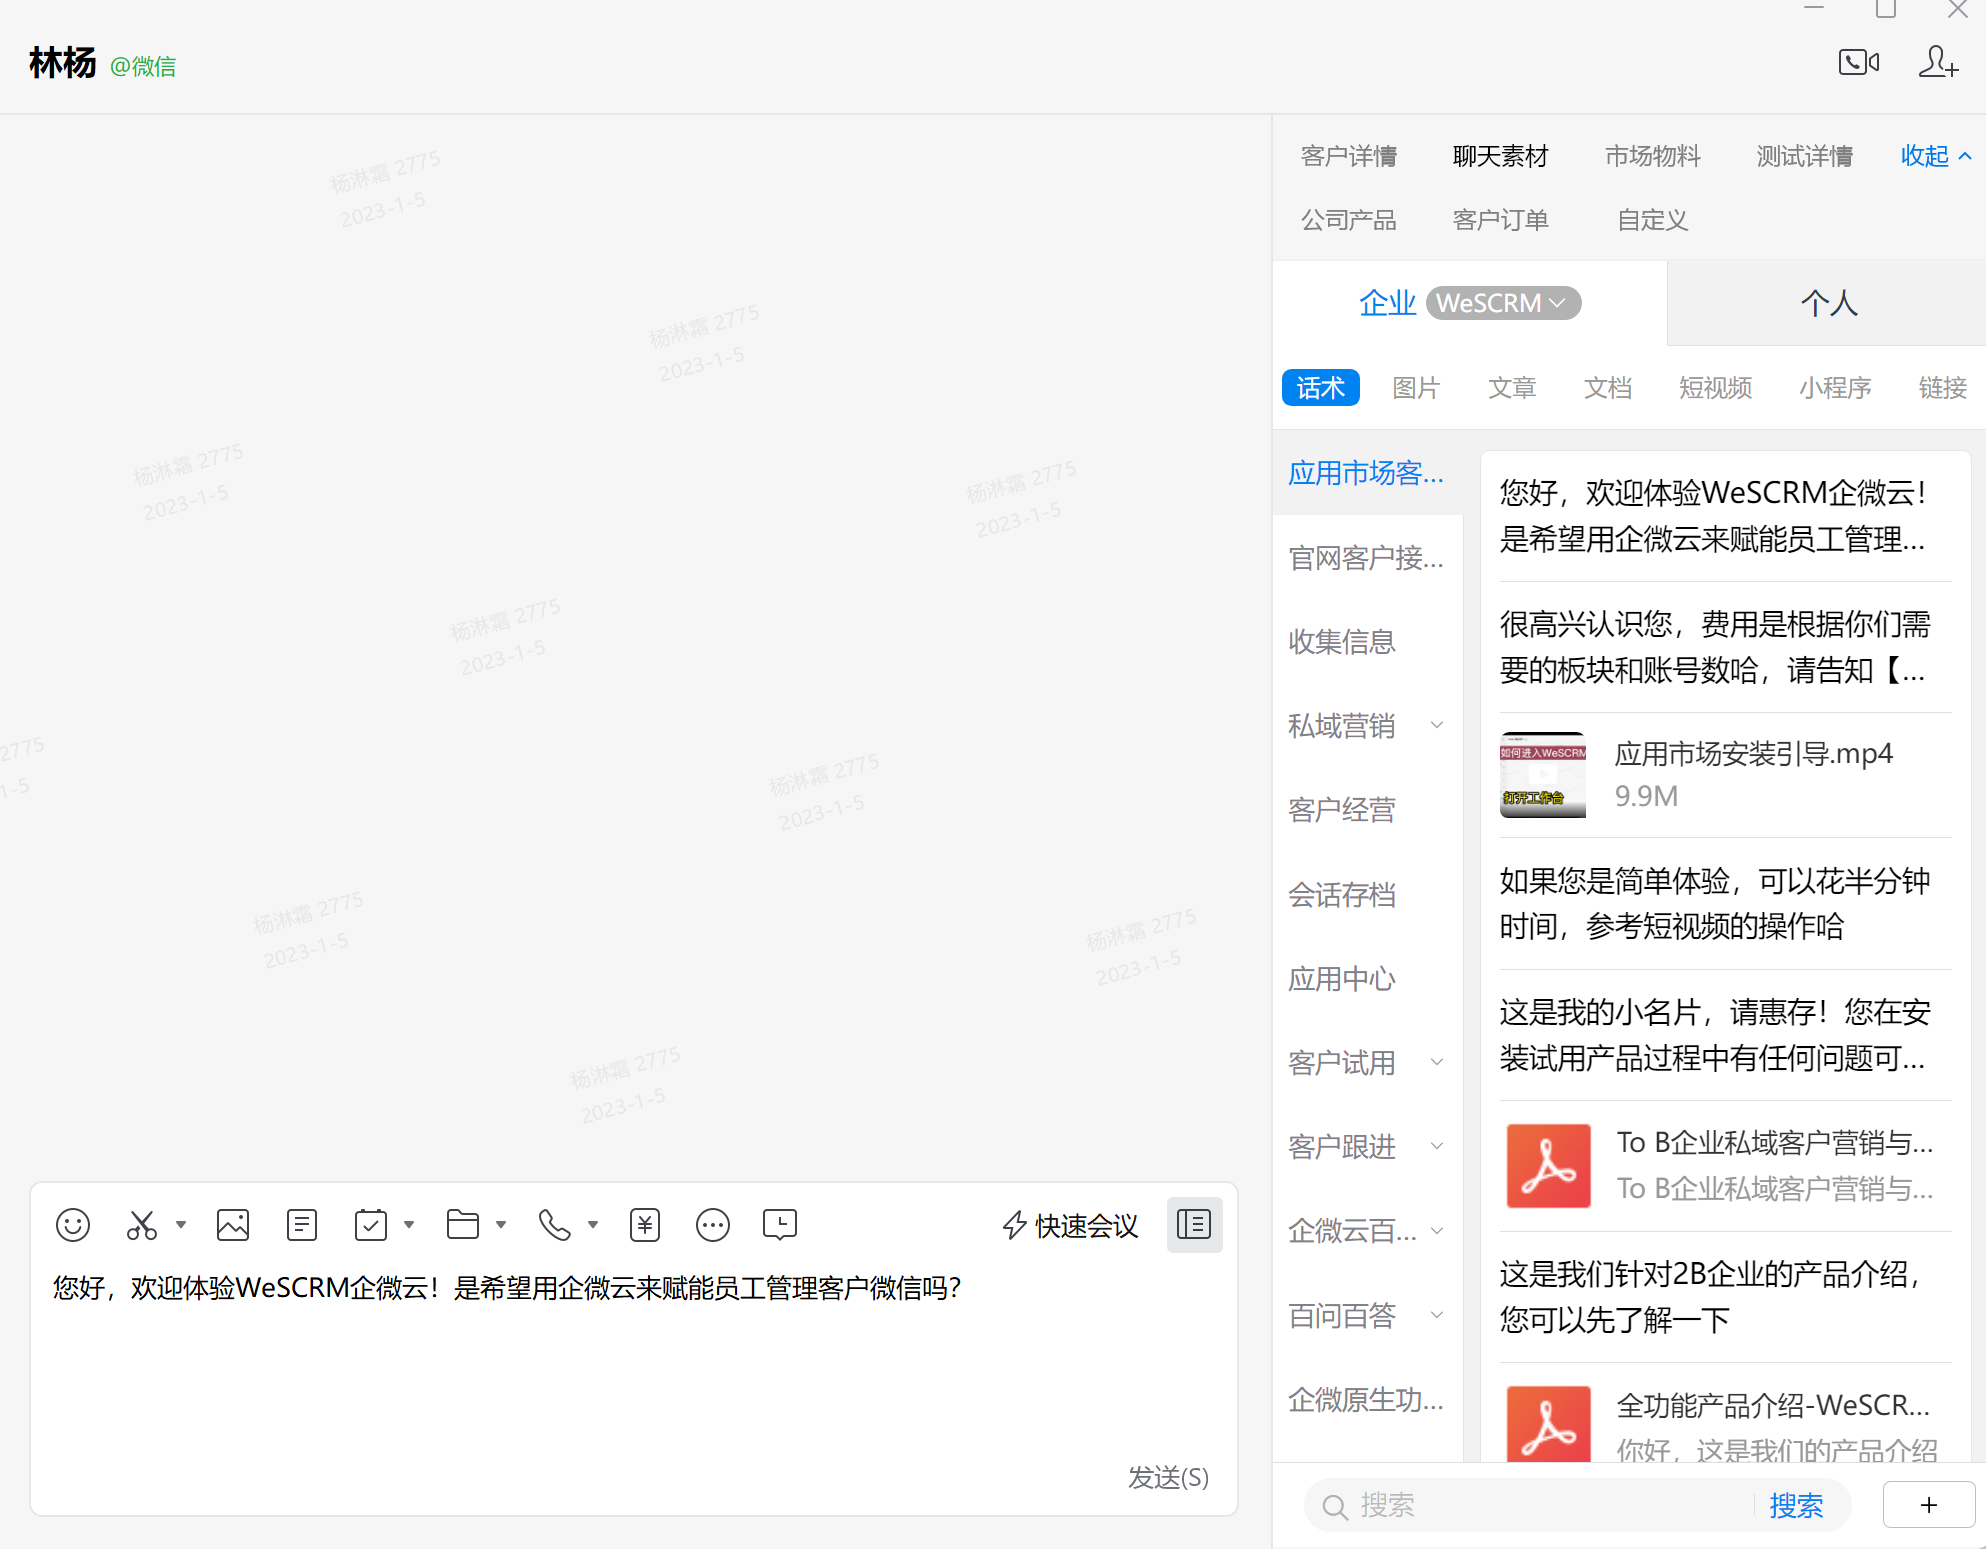
Task: Open the WeSCRM dropdown selector
Action: coord(1503,303)
